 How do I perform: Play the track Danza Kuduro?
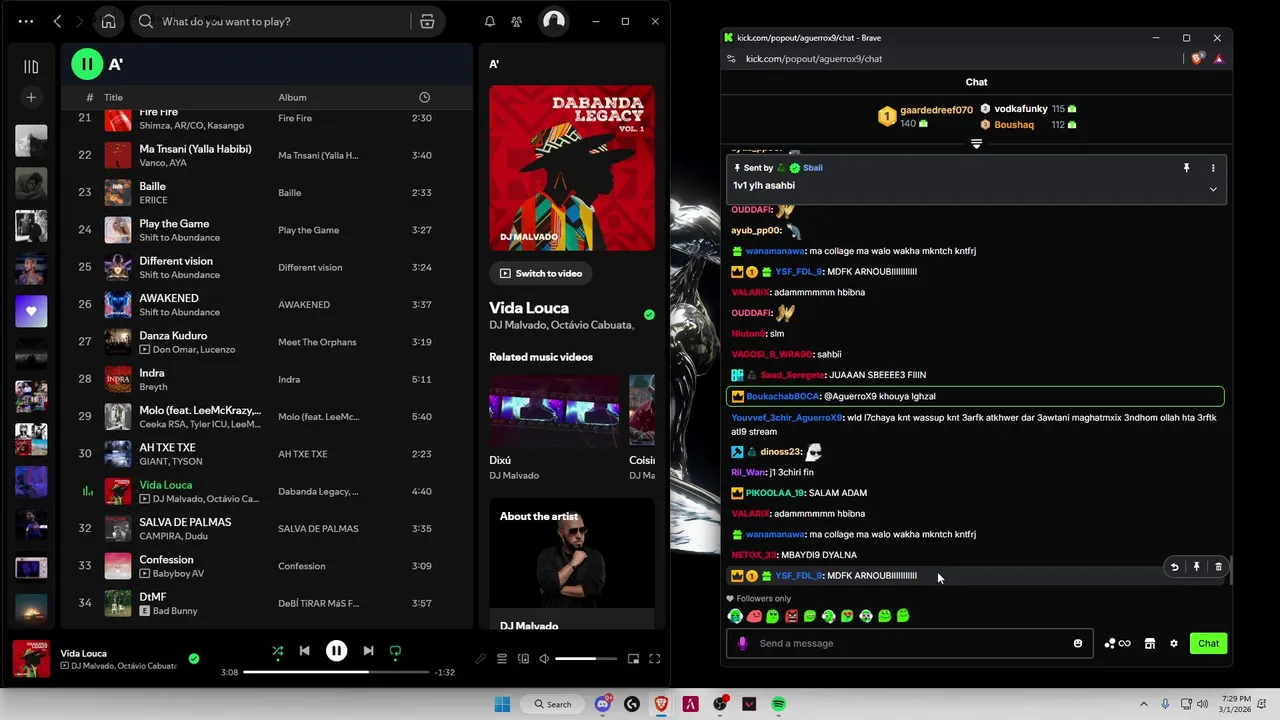[x=173, y=336]
